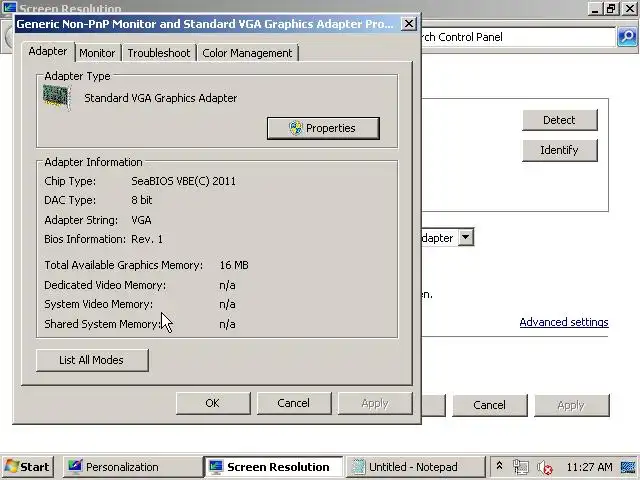Close the adapter properties dialog with X
Screen dimensions: 640x480
coord(409,24)
